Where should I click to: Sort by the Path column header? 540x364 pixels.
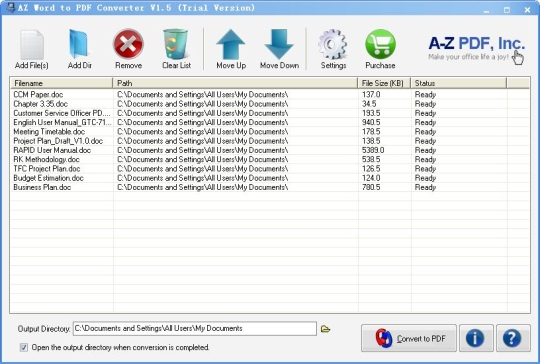tap(235, 83)
